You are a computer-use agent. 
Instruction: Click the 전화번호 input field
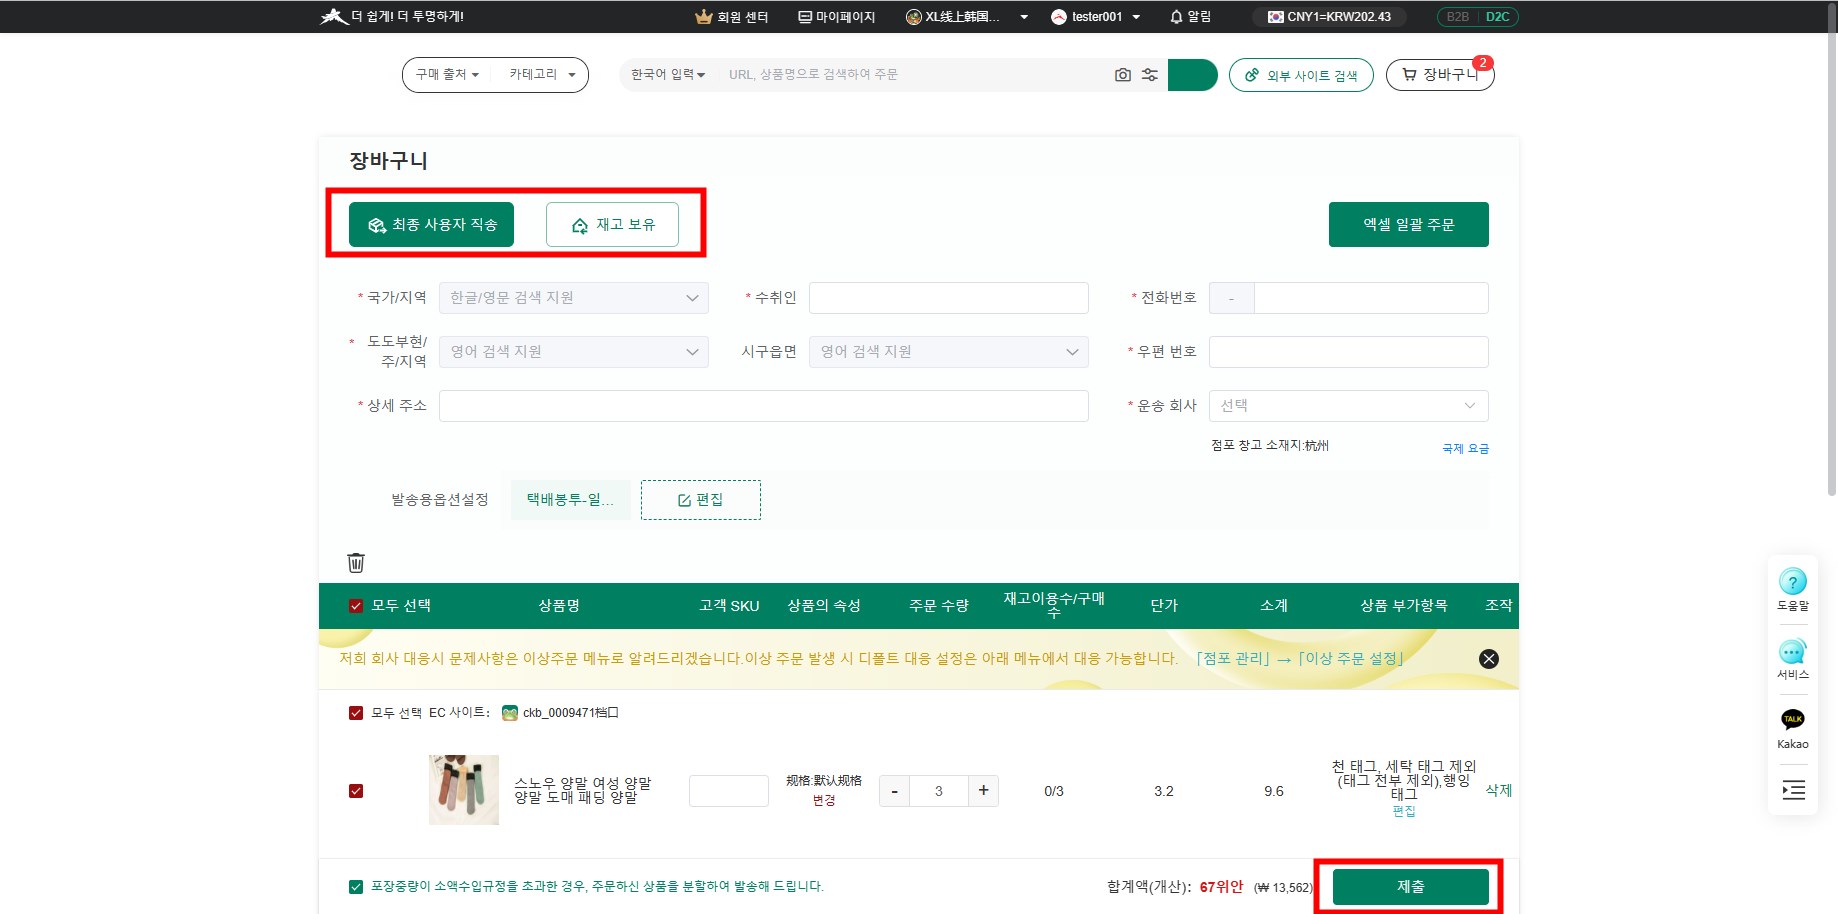pyautogui.click(x=1371, y=298)
